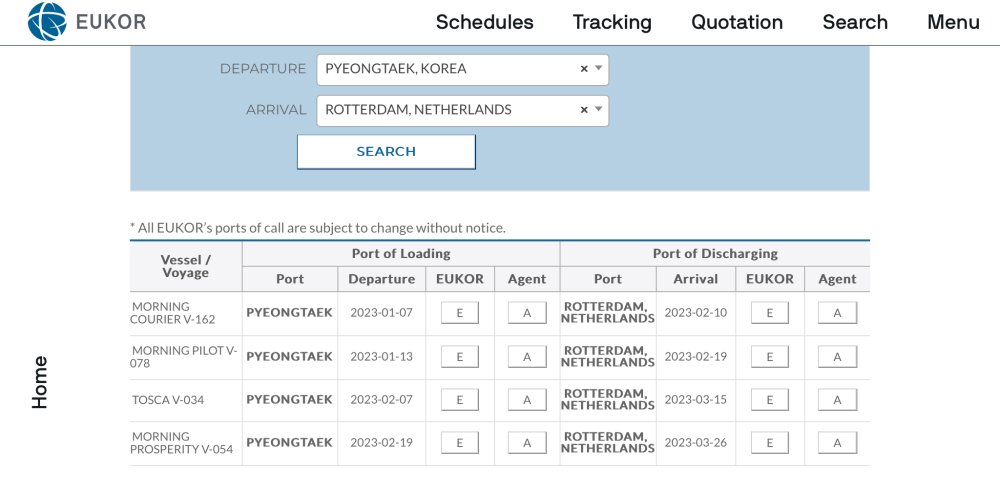Select Quotation in the top navigation
The image size is (1000, 493).
point(737,22)
